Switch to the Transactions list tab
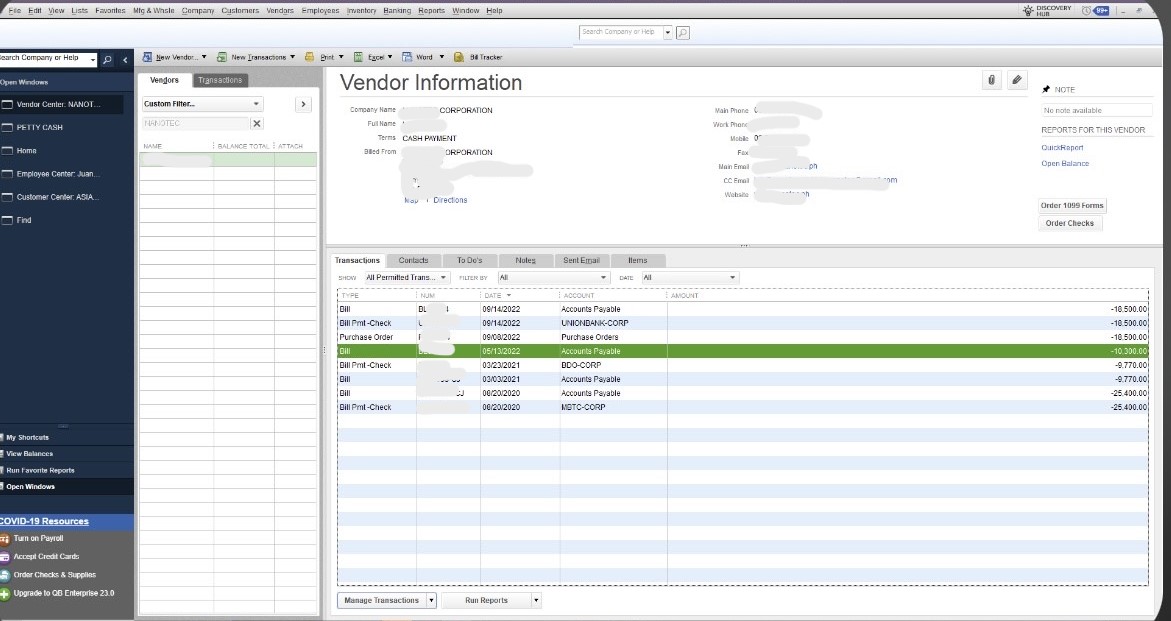Viewport: 1171px width, 621px height. click(x=220, y=80)
